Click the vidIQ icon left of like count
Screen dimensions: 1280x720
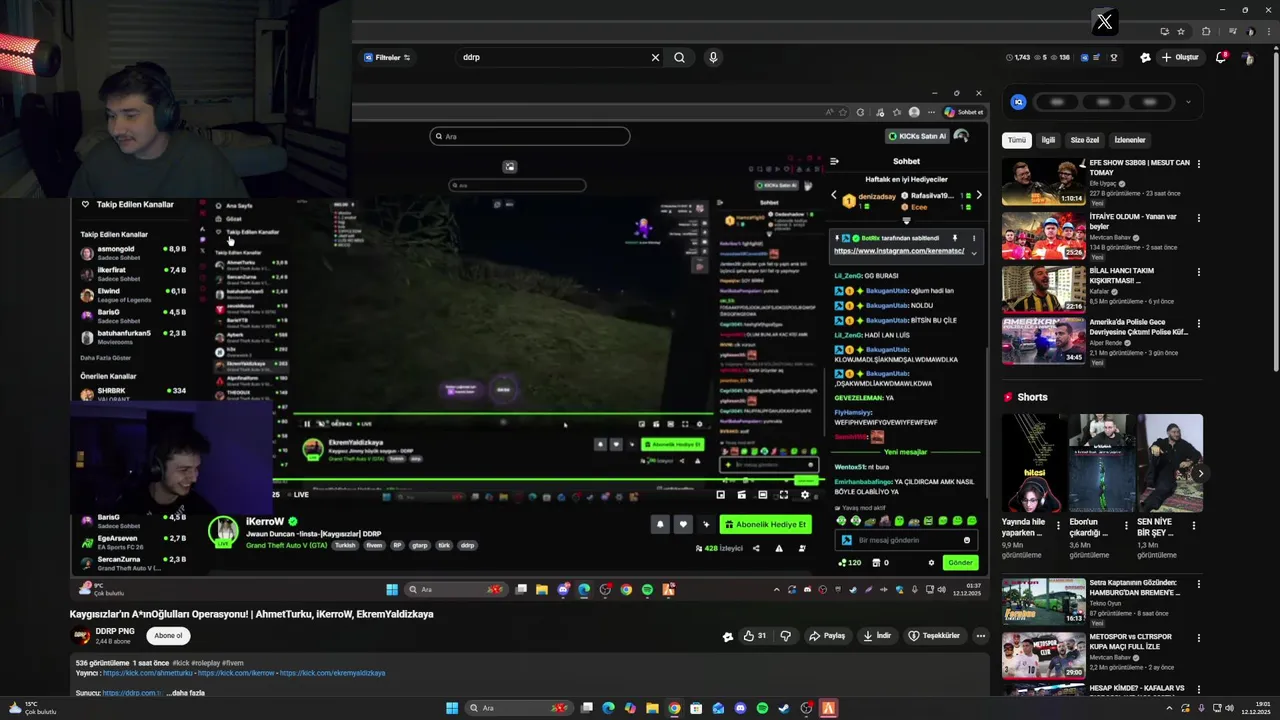[728, 636]
